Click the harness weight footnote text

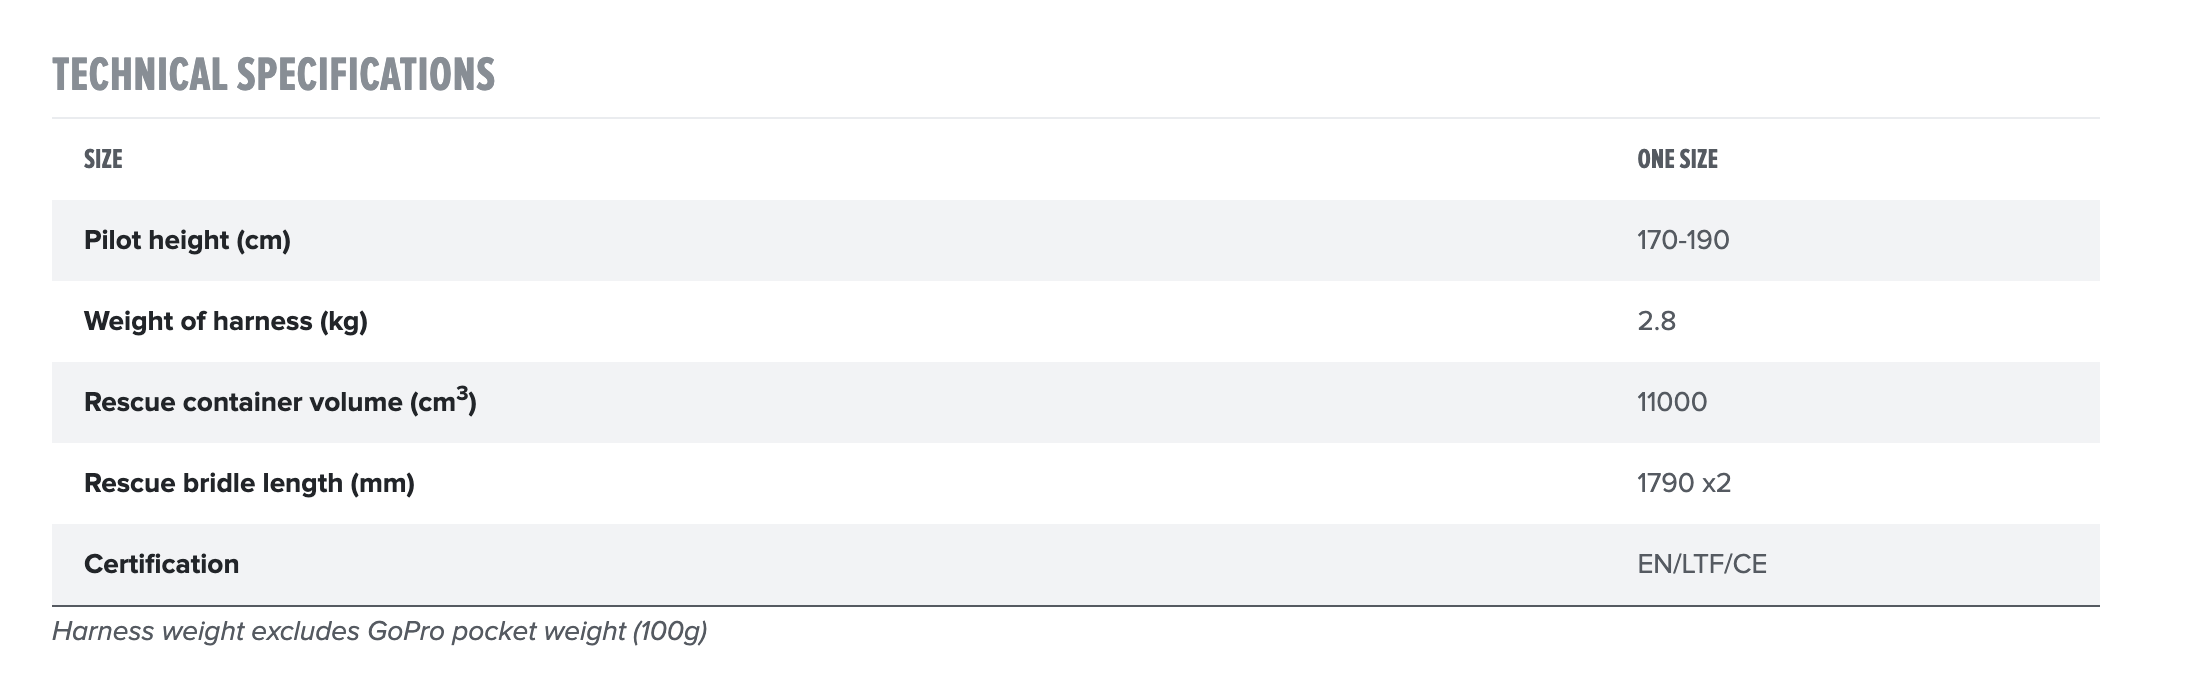[379, 632]
